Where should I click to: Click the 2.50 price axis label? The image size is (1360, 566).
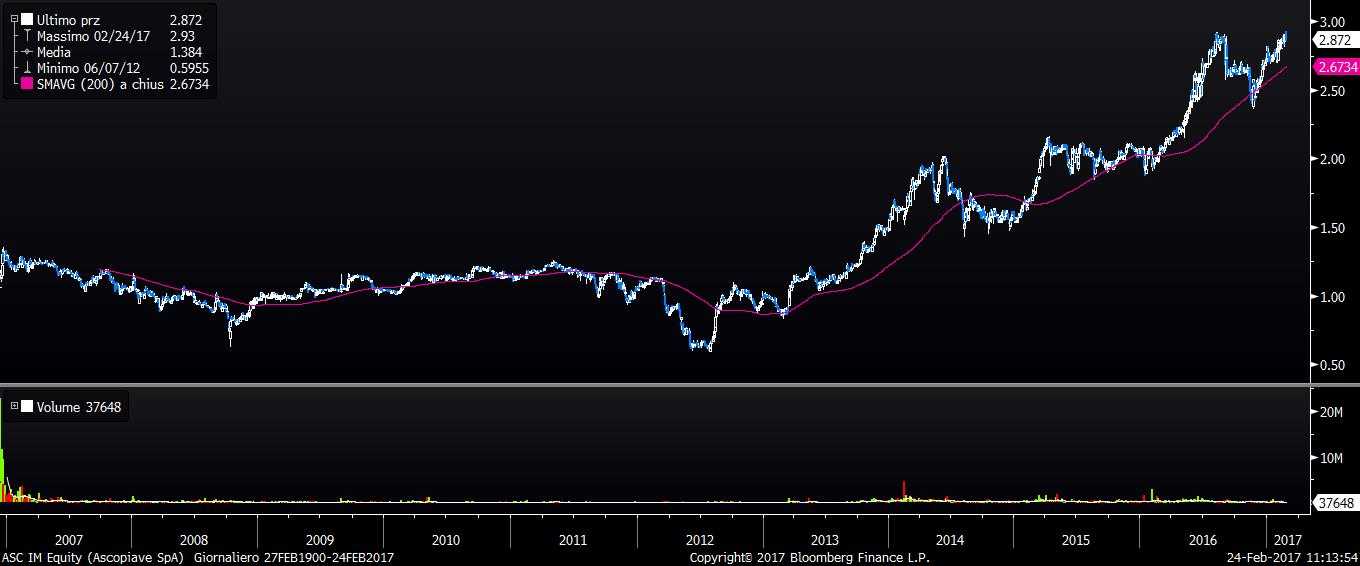point(1331,91)
